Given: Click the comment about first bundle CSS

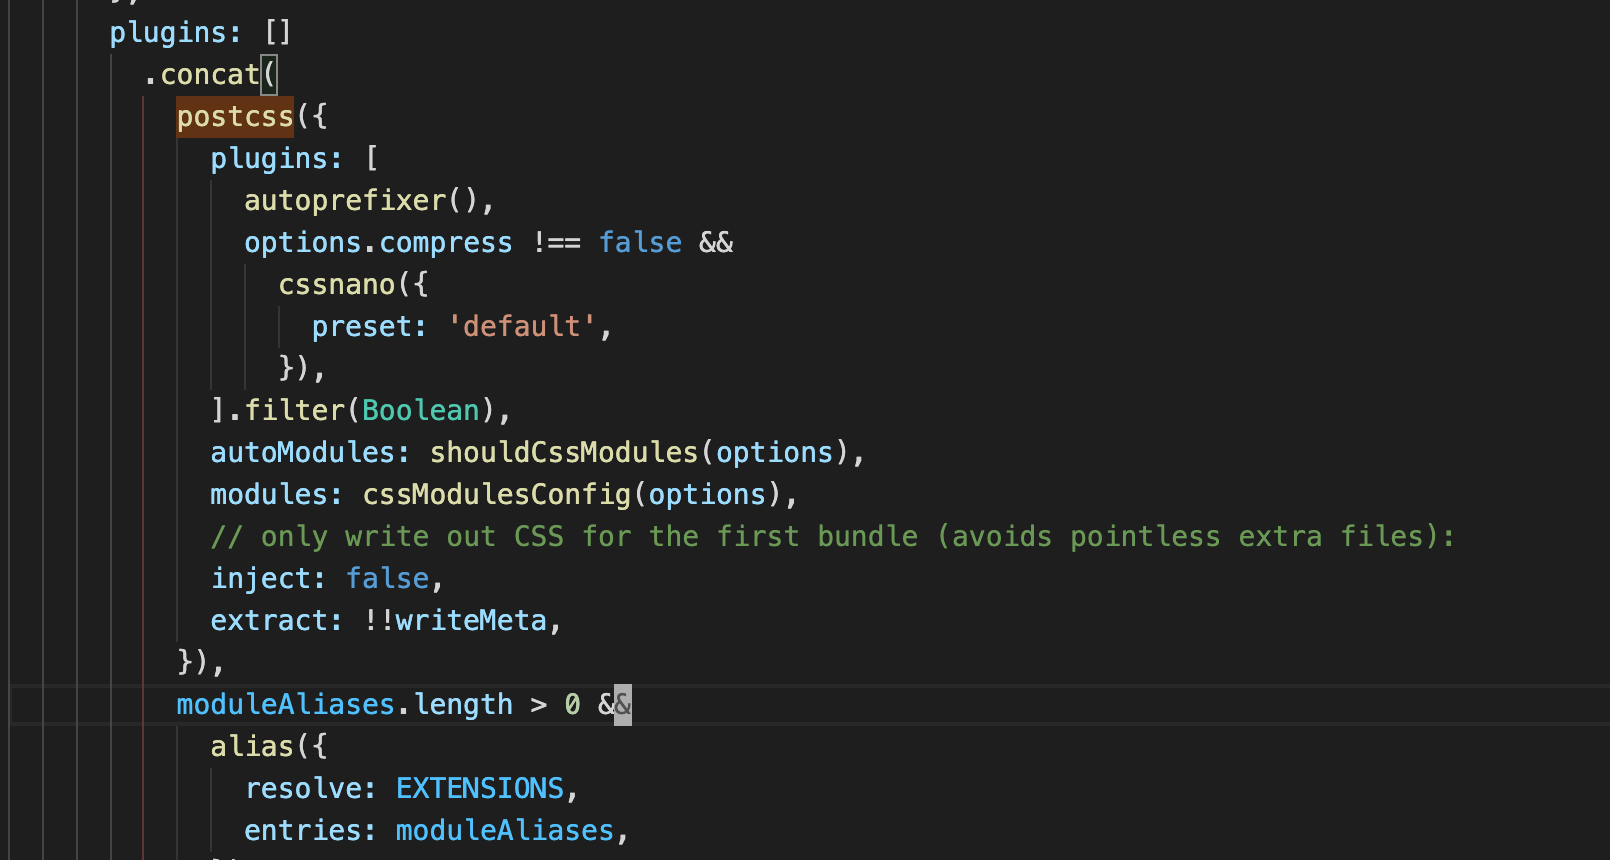Looking at the screenshot, I should pyautogui.click(x=833, y=537).
